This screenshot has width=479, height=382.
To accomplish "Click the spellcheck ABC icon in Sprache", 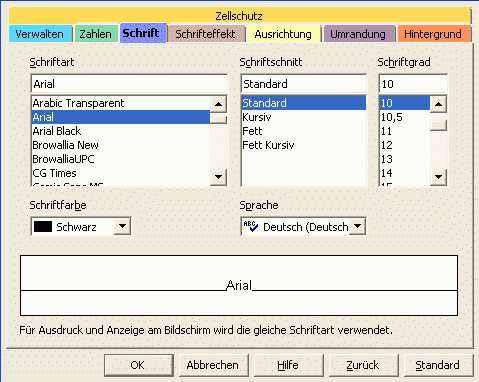I will pyautogui.click(x=251, y=226).
